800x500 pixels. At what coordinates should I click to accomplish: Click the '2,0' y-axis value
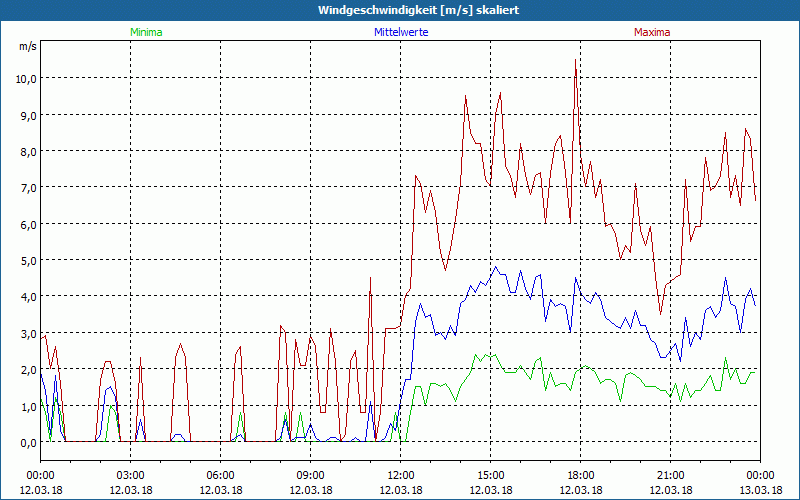[29, 370]
